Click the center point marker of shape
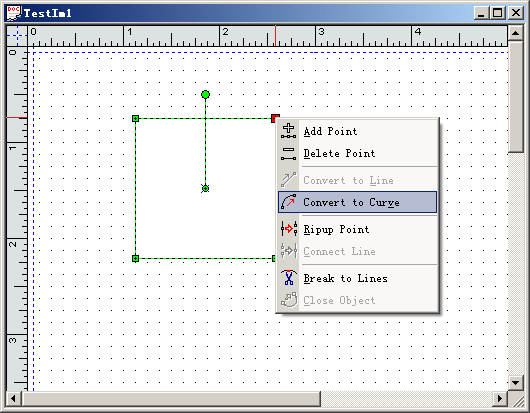The height and width of the screenshot is (413, 530). coord(205,188)
